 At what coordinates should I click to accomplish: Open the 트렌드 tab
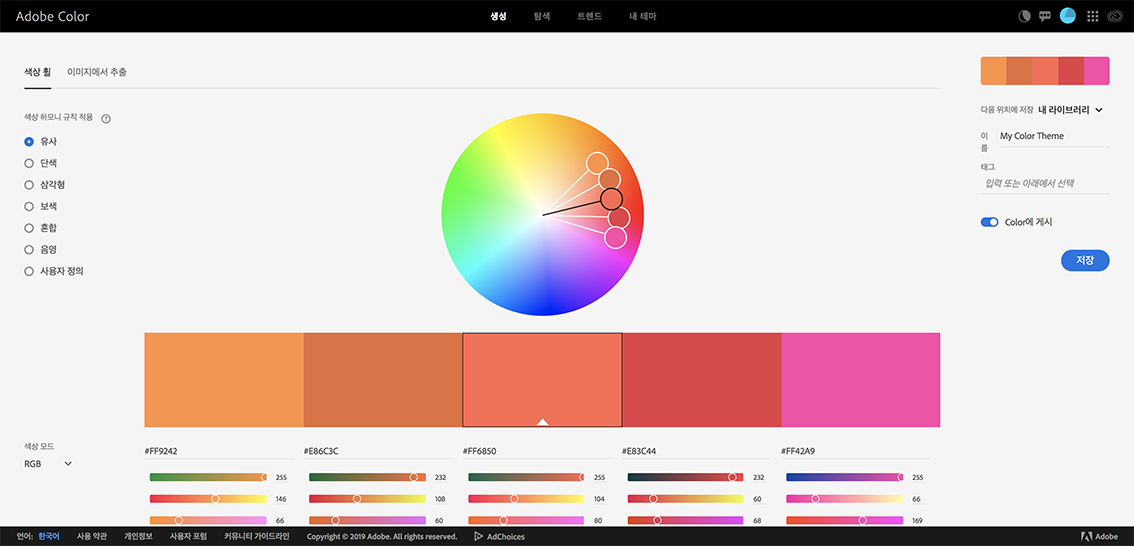coord(589,16)
